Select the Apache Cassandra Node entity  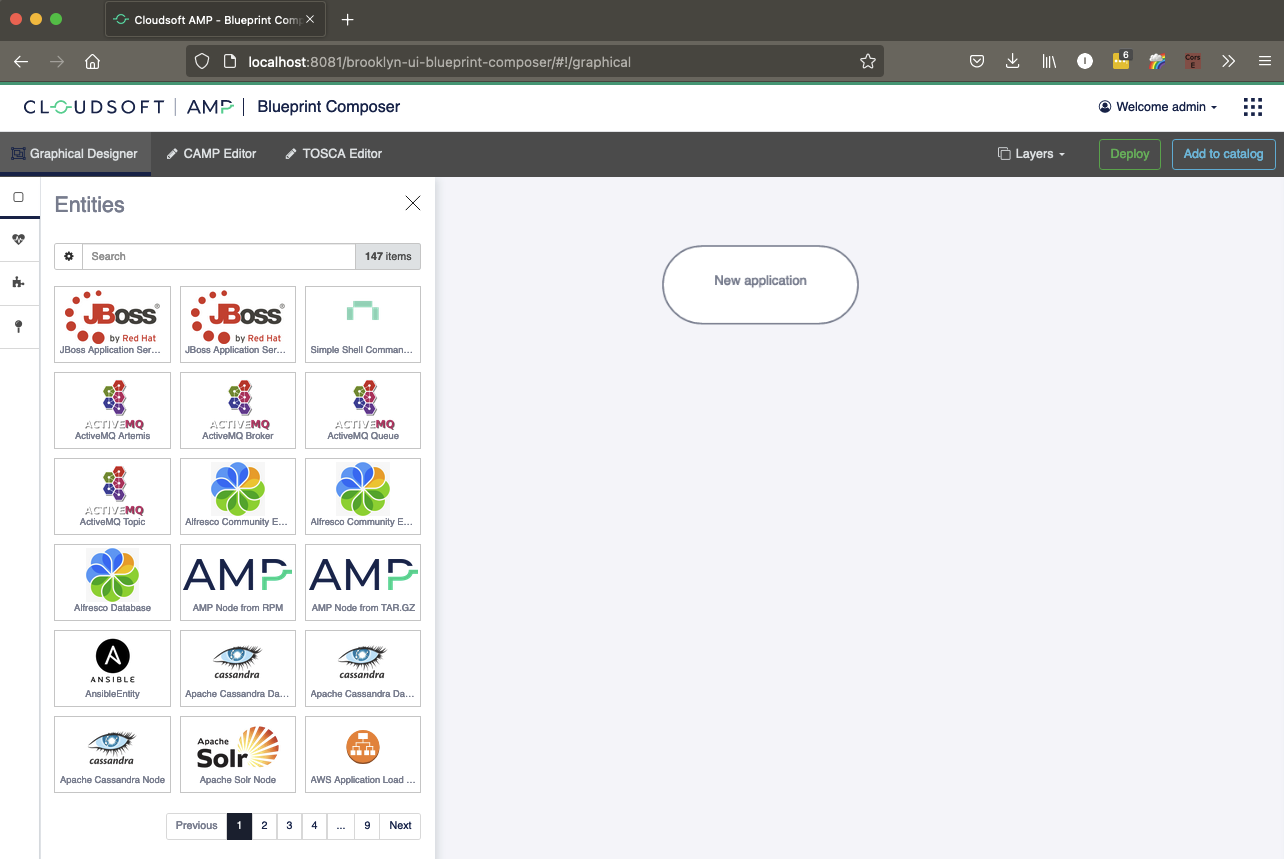tap(113, 754)
